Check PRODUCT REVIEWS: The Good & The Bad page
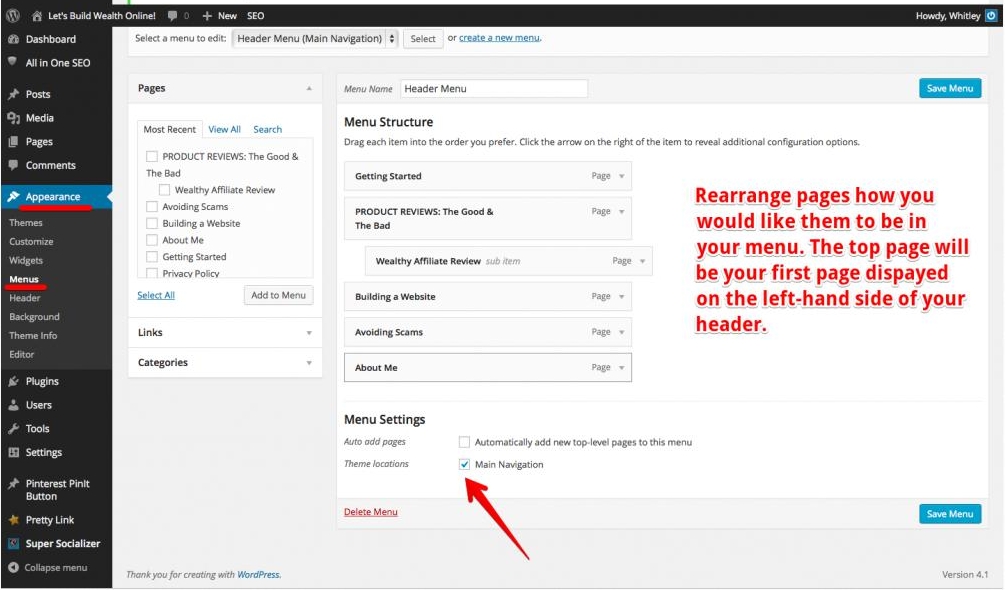This screenshot has height=590, width=1005. coord(152,156)
